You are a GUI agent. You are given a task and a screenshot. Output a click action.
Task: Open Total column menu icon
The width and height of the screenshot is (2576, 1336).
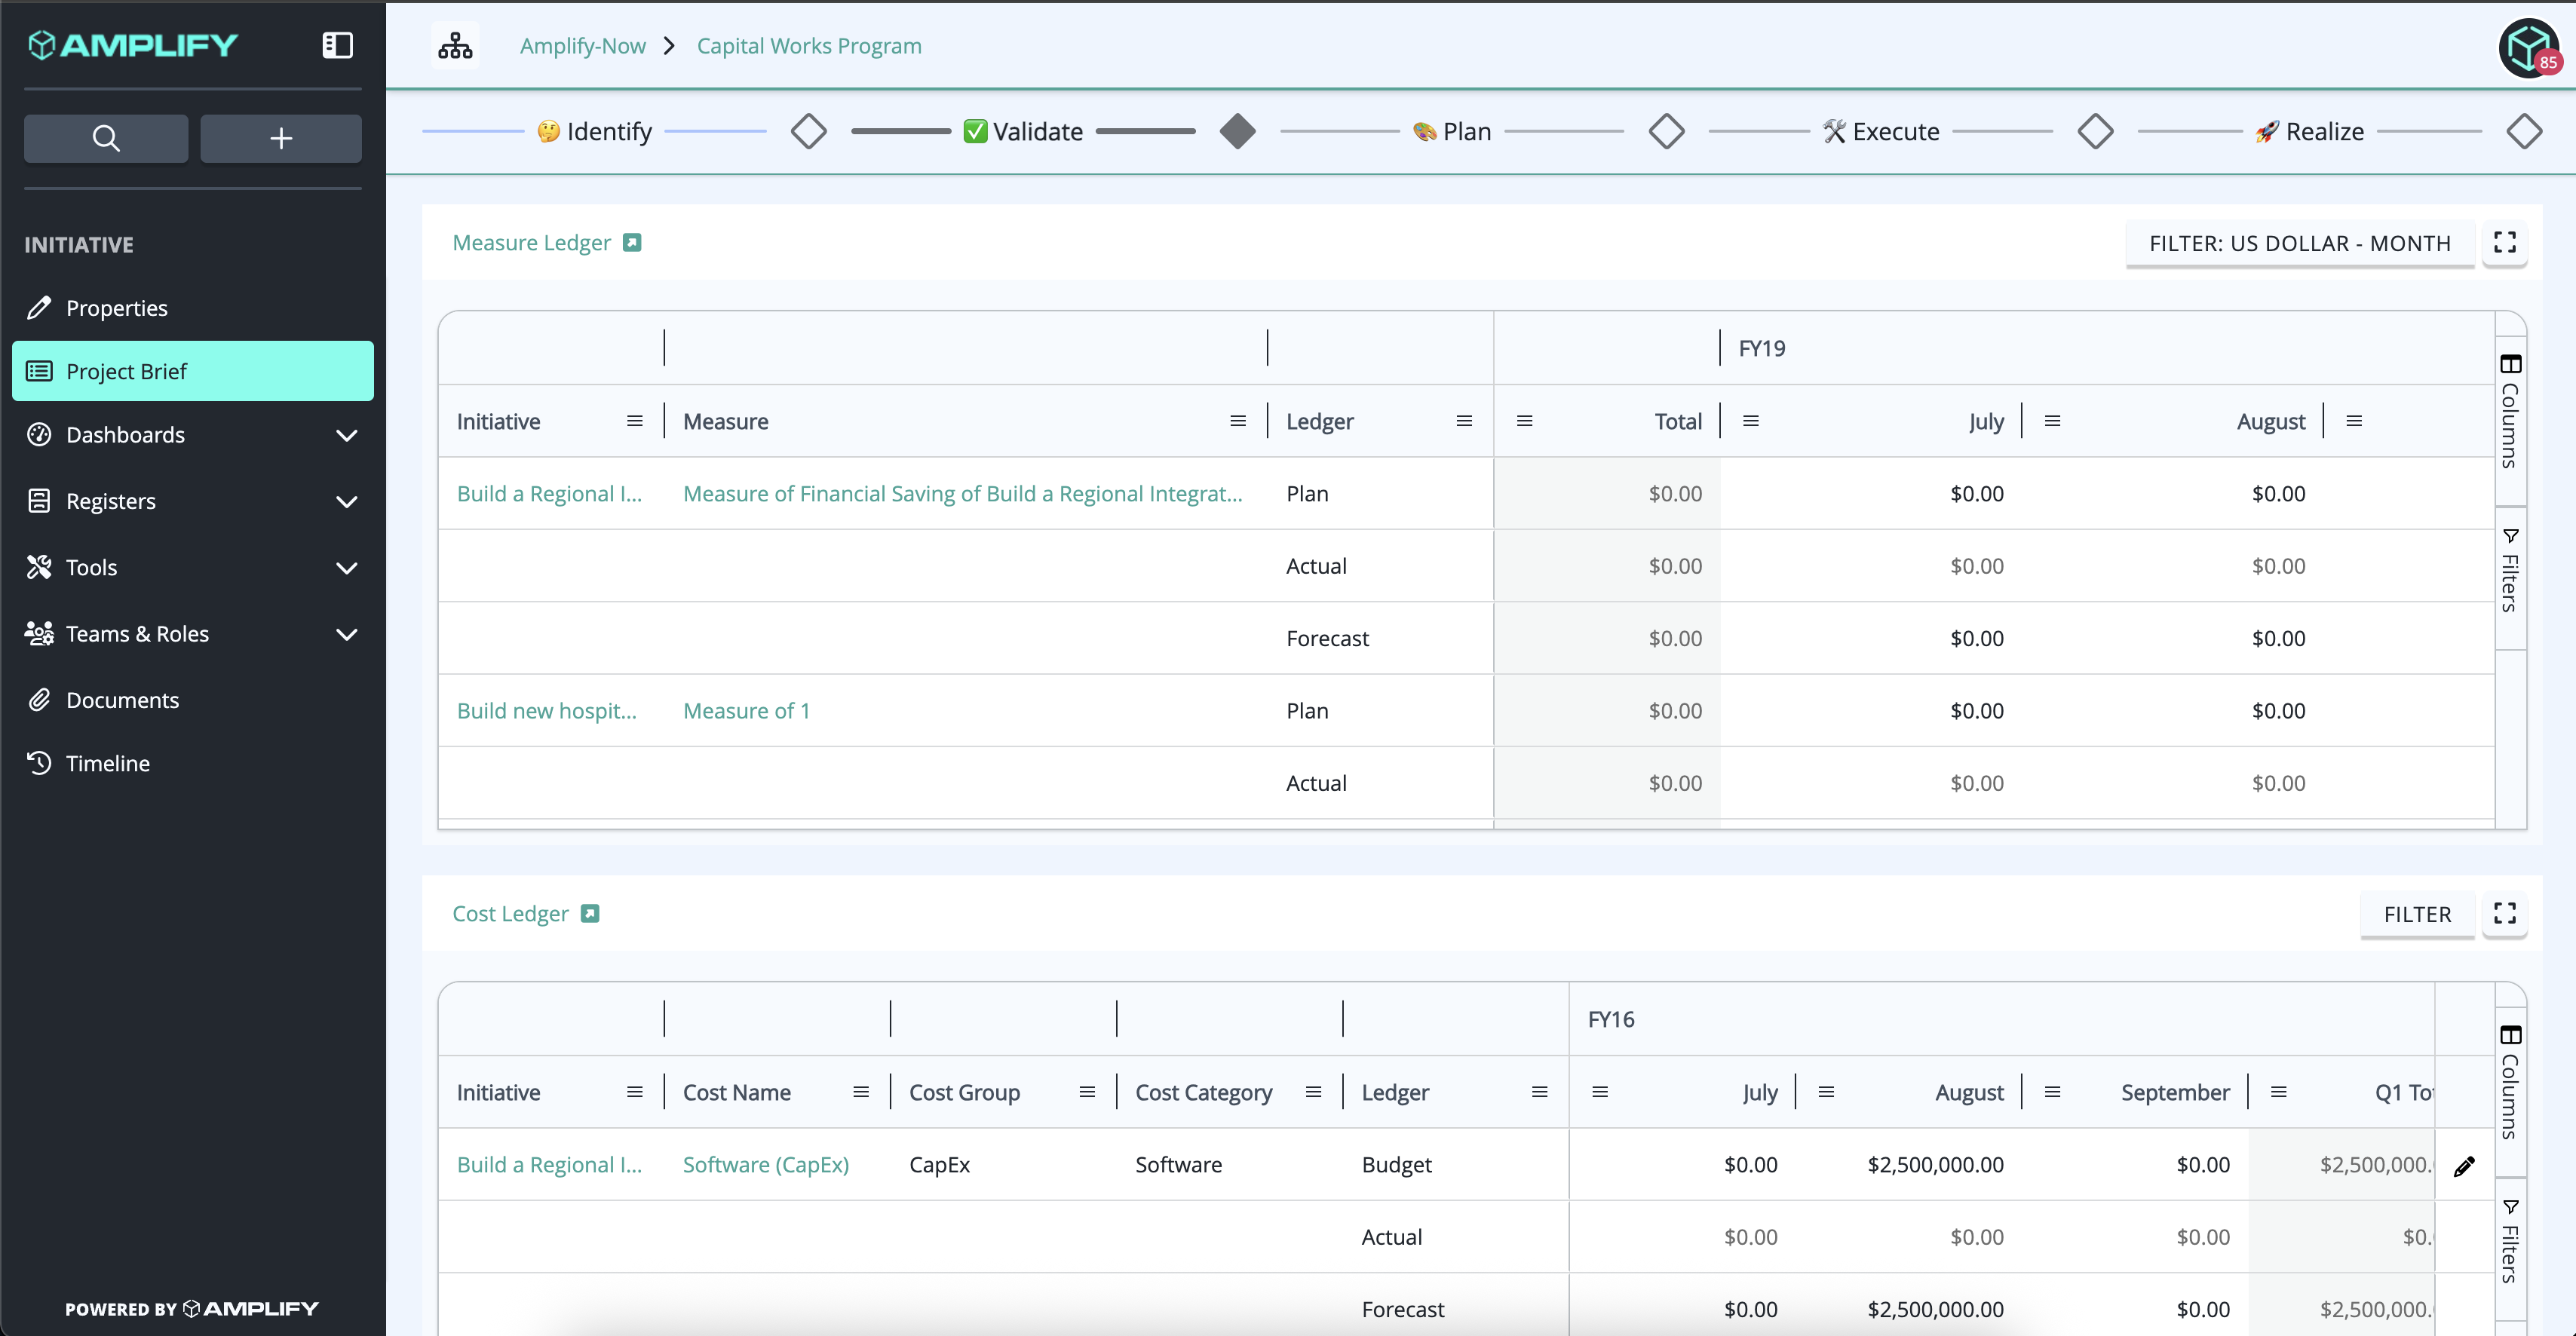1525,421
